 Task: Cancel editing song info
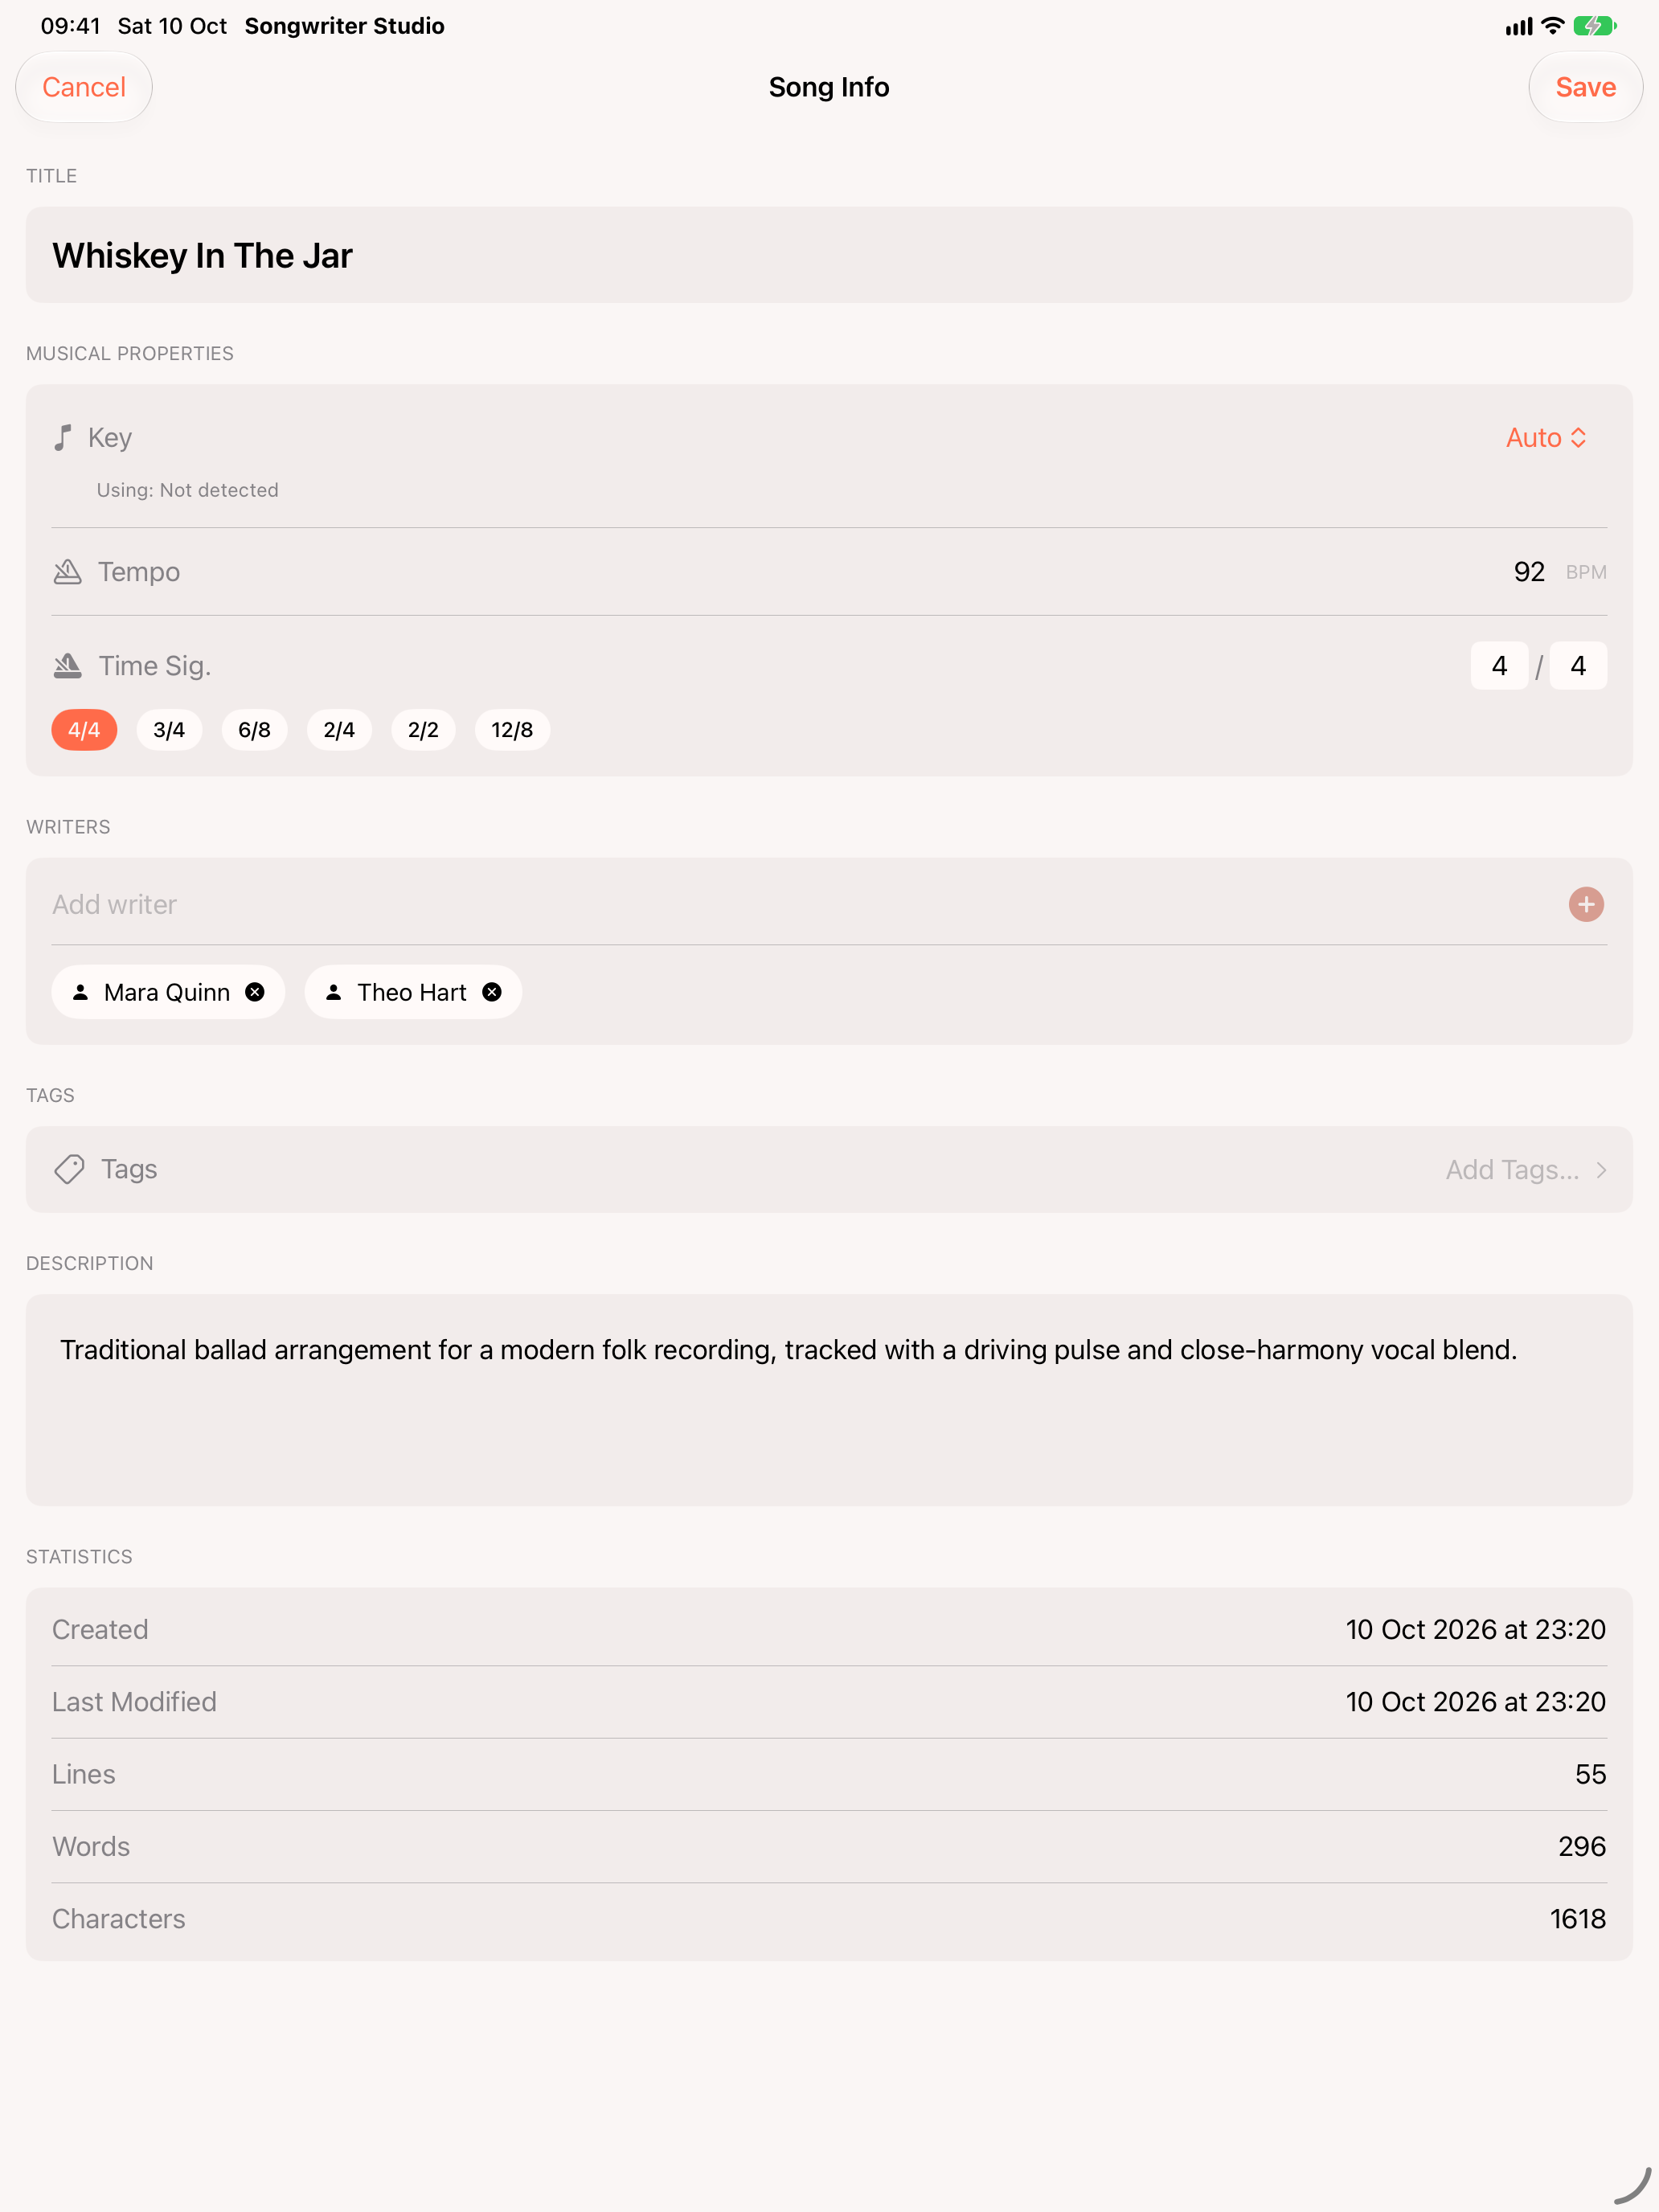tap(84, 87)
